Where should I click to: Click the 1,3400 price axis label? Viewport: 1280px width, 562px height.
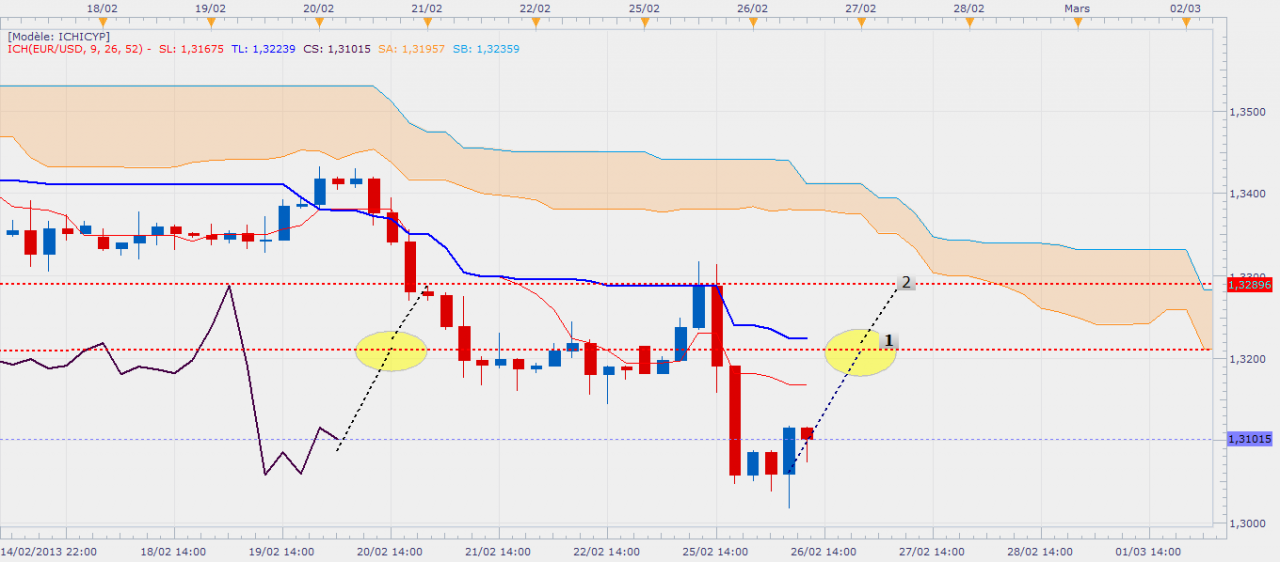[1246, 194]
